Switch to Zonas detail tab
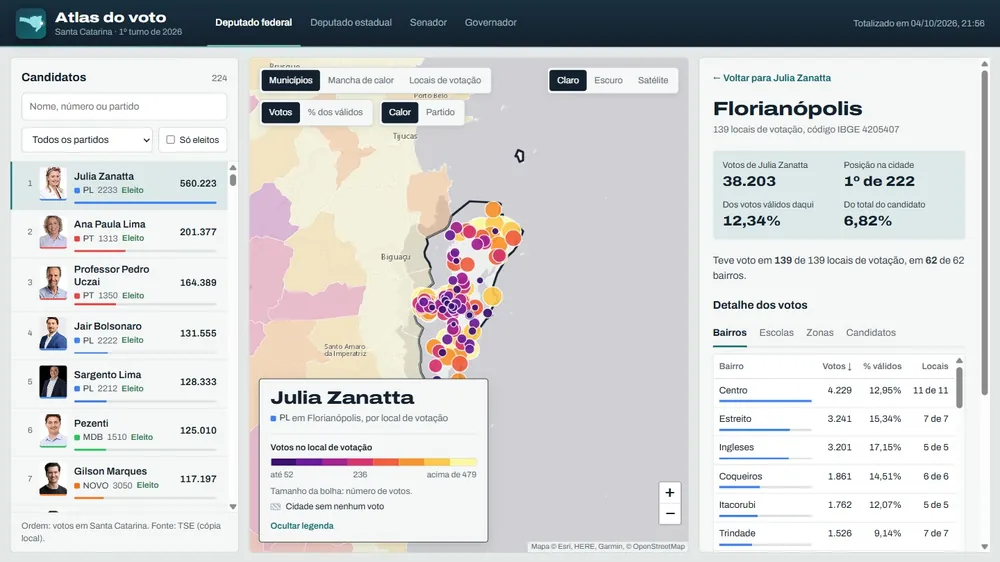This screenshot has height=562, width=1000. coord(820,333)
